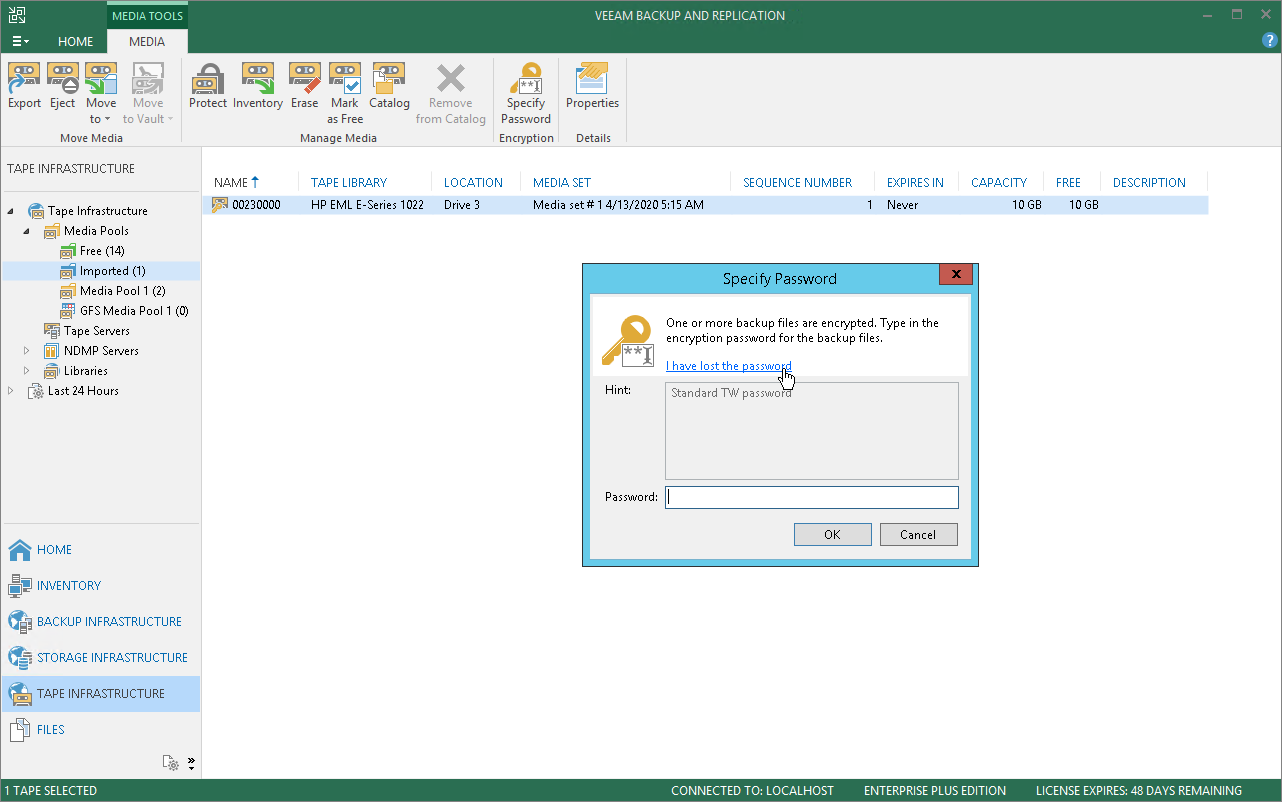The height and width of the screenshot is (802, 1282).
Task: Run Inventory from the ribbon
Action: coord(258,86)
